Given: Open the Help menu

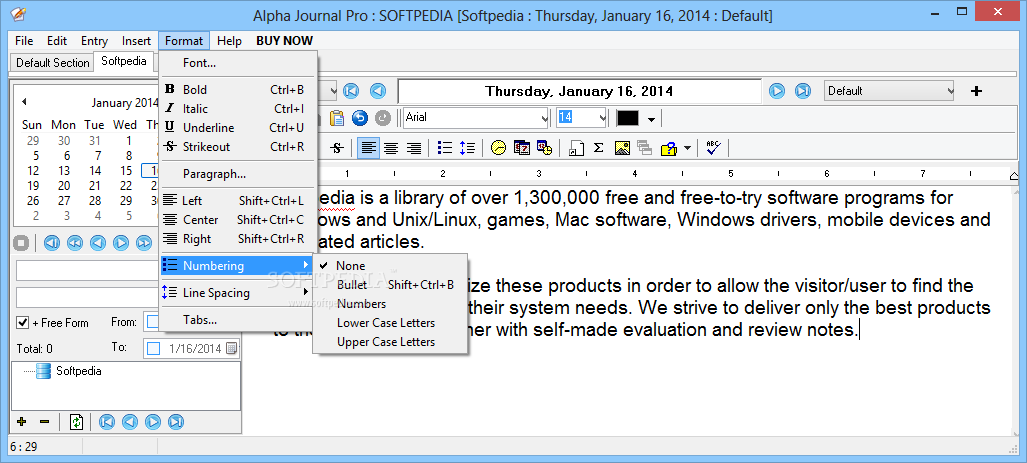Looking at the screenshot, I should point(229,41).
